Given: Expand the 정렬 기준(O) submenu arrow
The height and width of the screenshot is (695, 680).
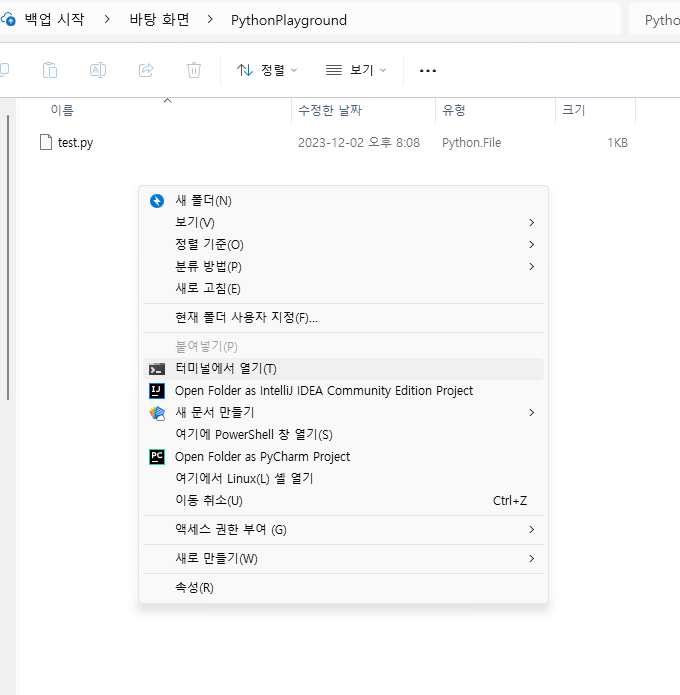Looking at the screenshot, I should (x=531, y=245).
